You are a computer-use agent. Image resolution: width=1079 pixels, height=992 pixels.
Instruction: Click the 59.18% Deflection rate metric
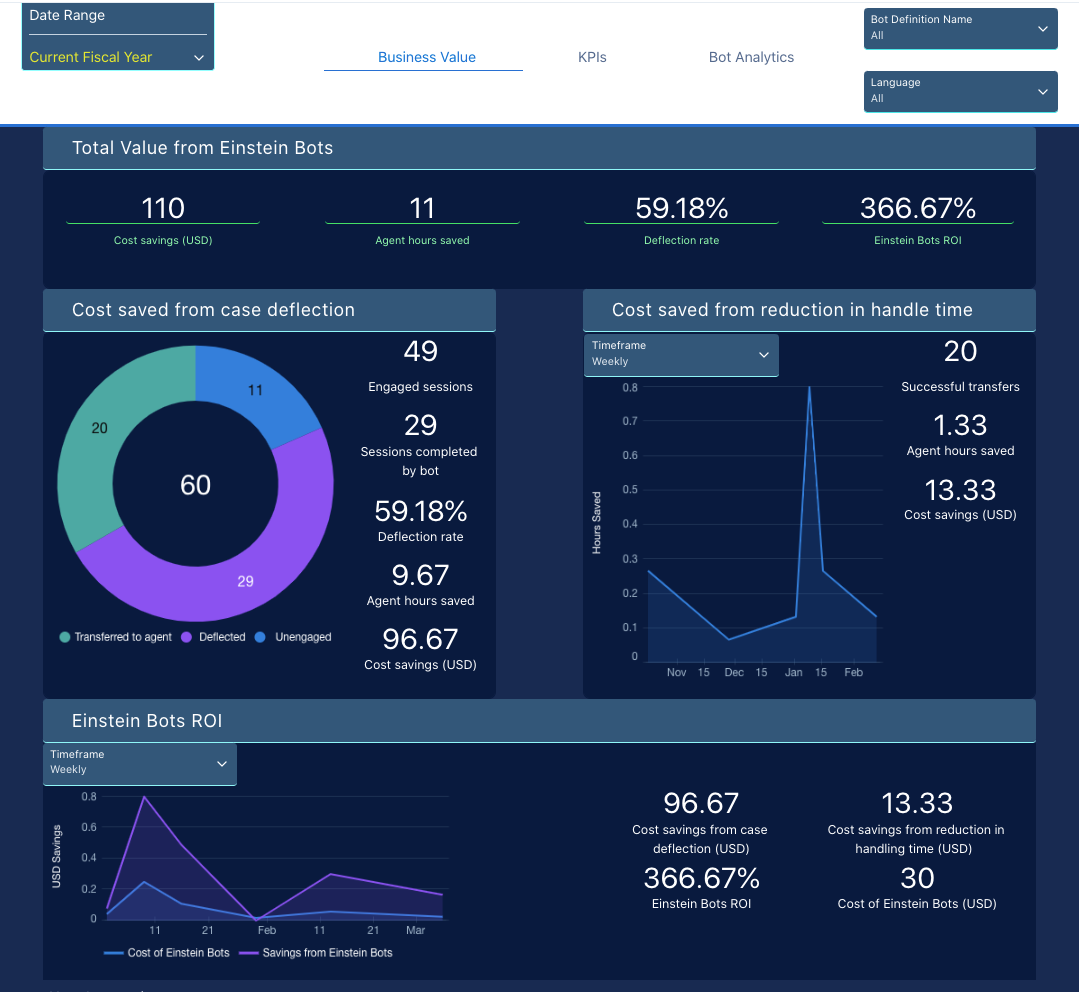coord(681,209)
